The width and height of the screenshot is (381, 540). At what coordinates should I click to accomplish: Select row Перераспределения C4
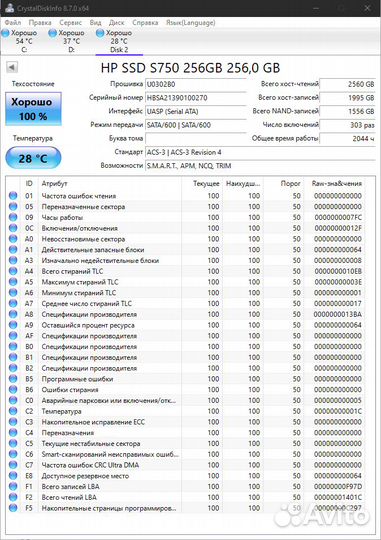pyautogui.click(x=186, y=433)
